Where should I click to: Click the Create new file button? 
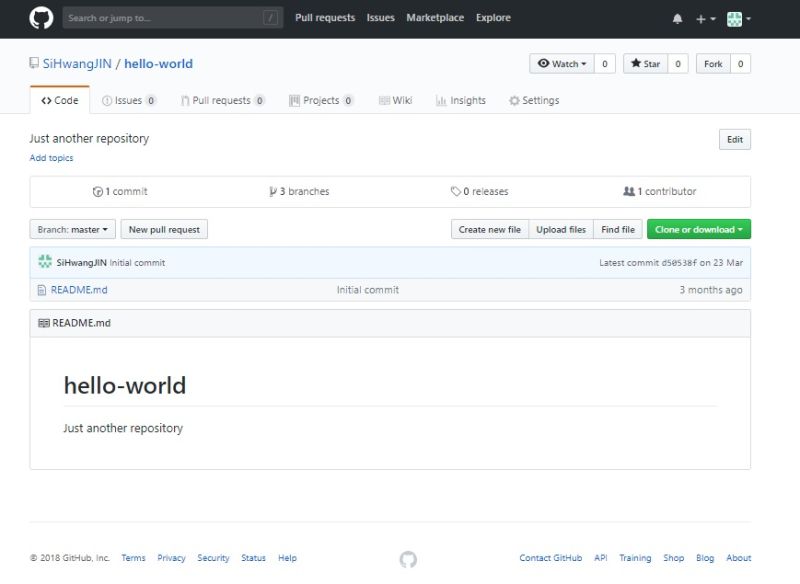pos(490,230)
